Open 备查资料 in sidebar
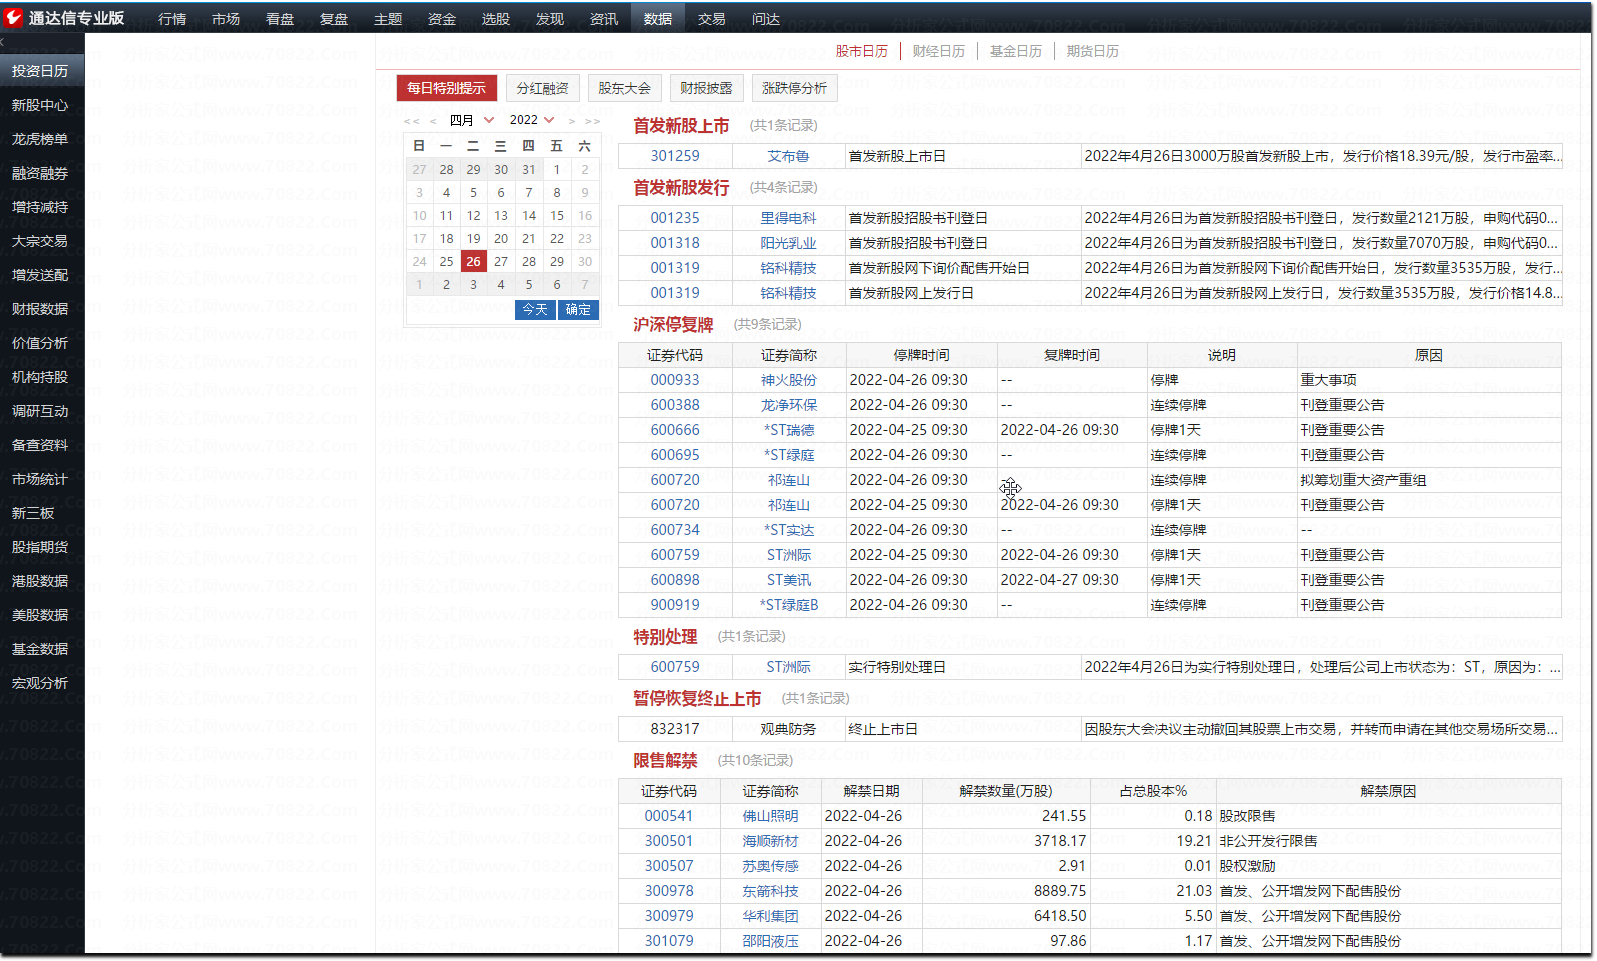Viewport: 1597px width, 961px height. 42,445
